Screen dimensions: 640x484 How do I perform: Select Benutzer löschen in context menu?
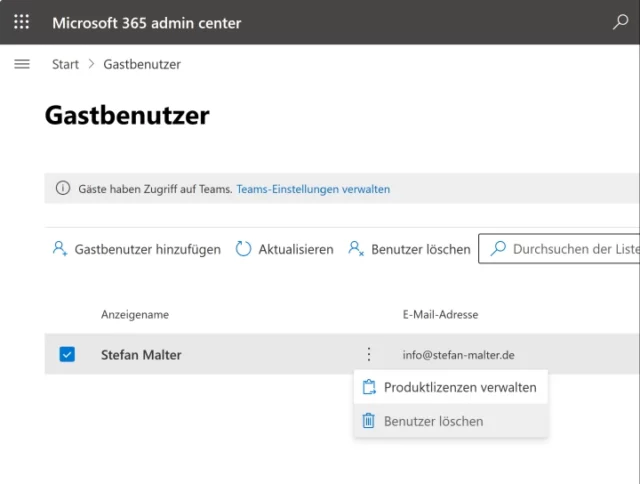451,421
